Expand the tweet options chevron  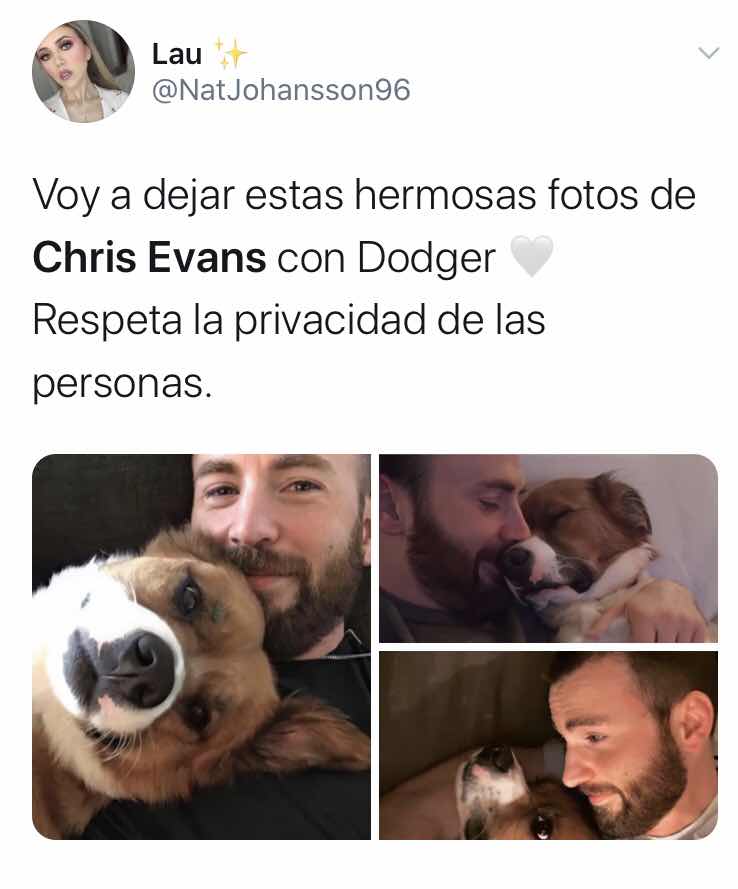pyautogui.click(x=709, y=53)
